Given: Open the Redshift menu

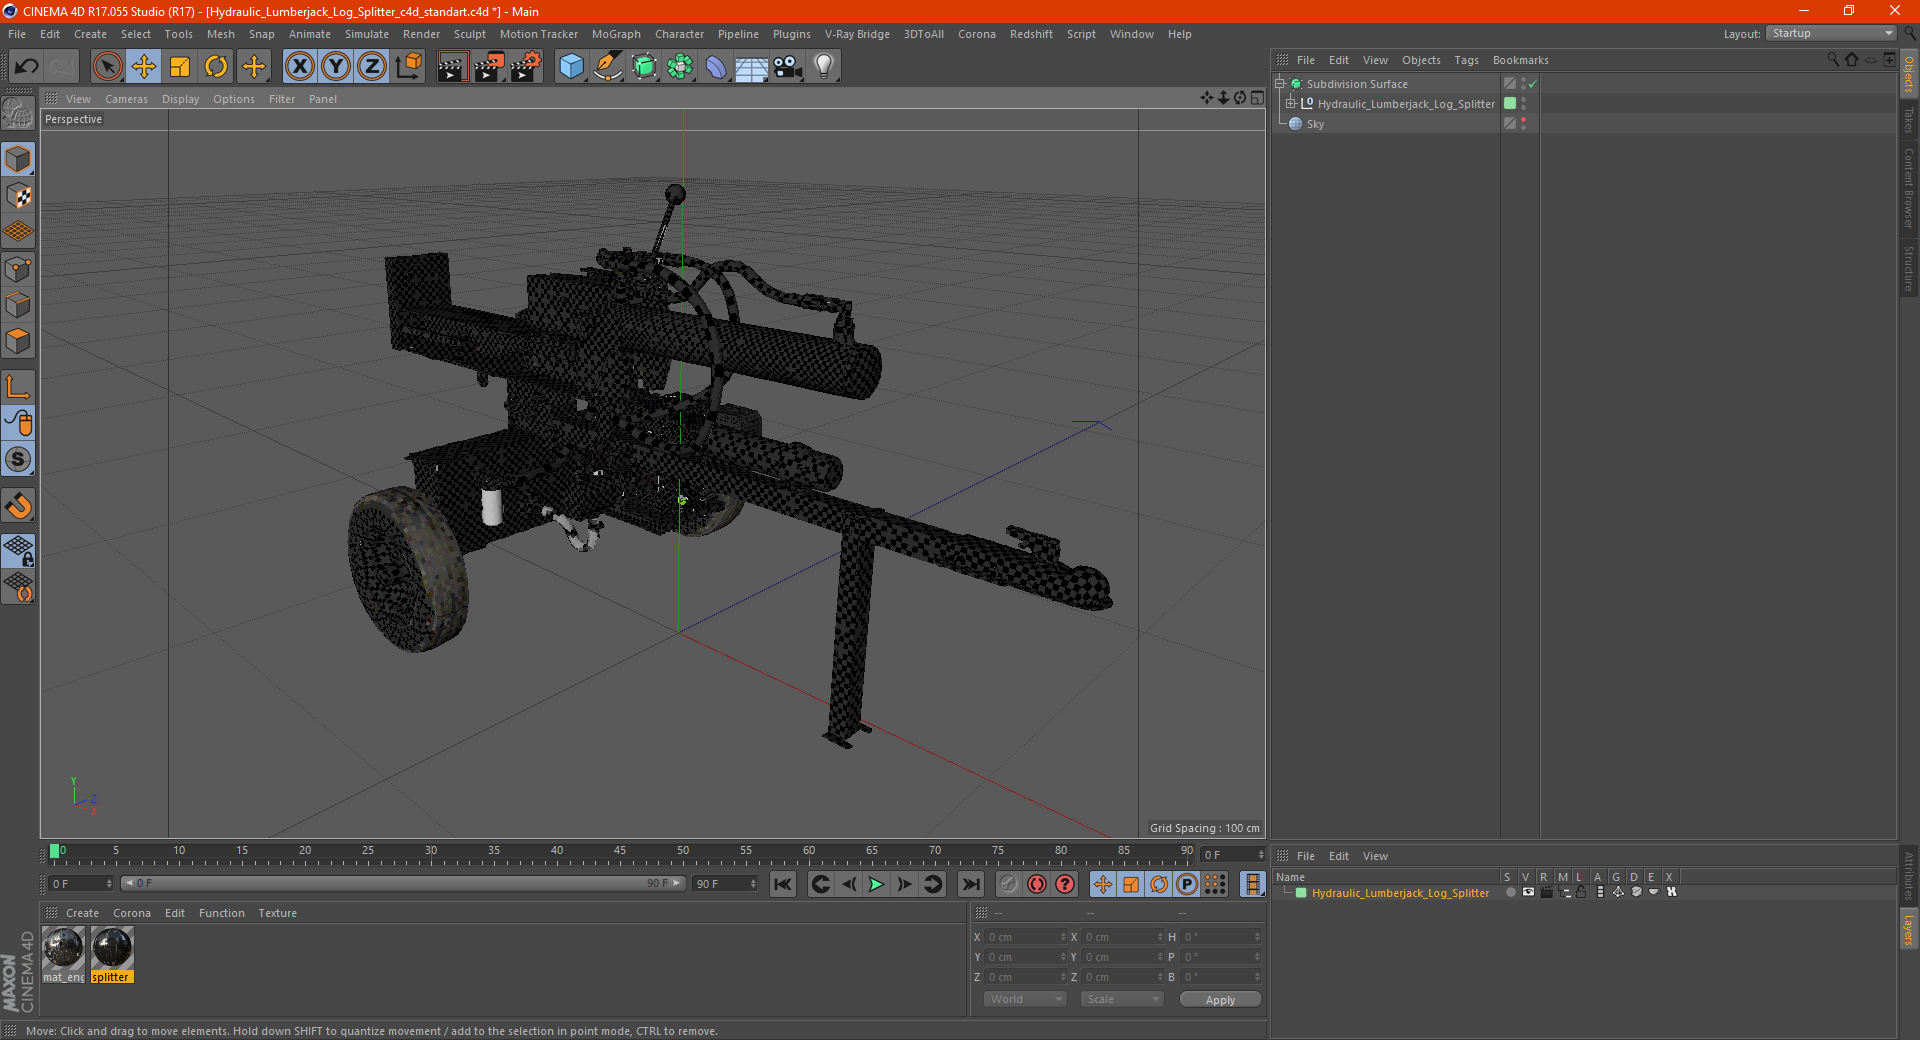Looking at the screenshot, I should click(x=1031, y=34).
